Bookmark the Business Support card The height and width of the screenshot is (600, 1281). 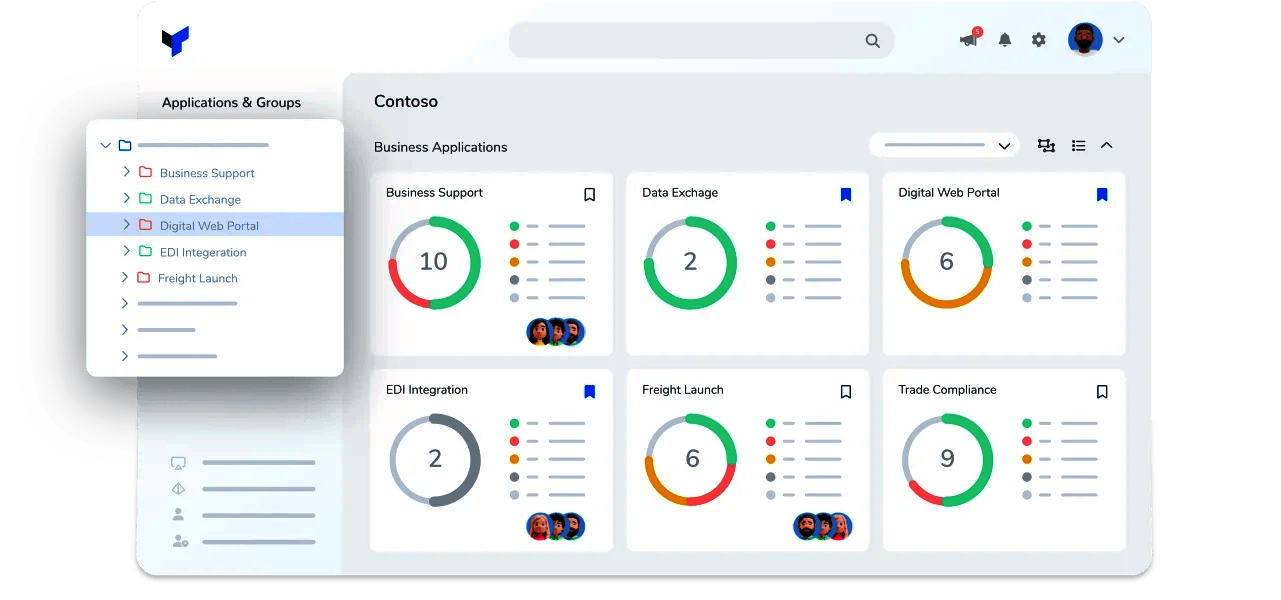click(x=590, y=195)
